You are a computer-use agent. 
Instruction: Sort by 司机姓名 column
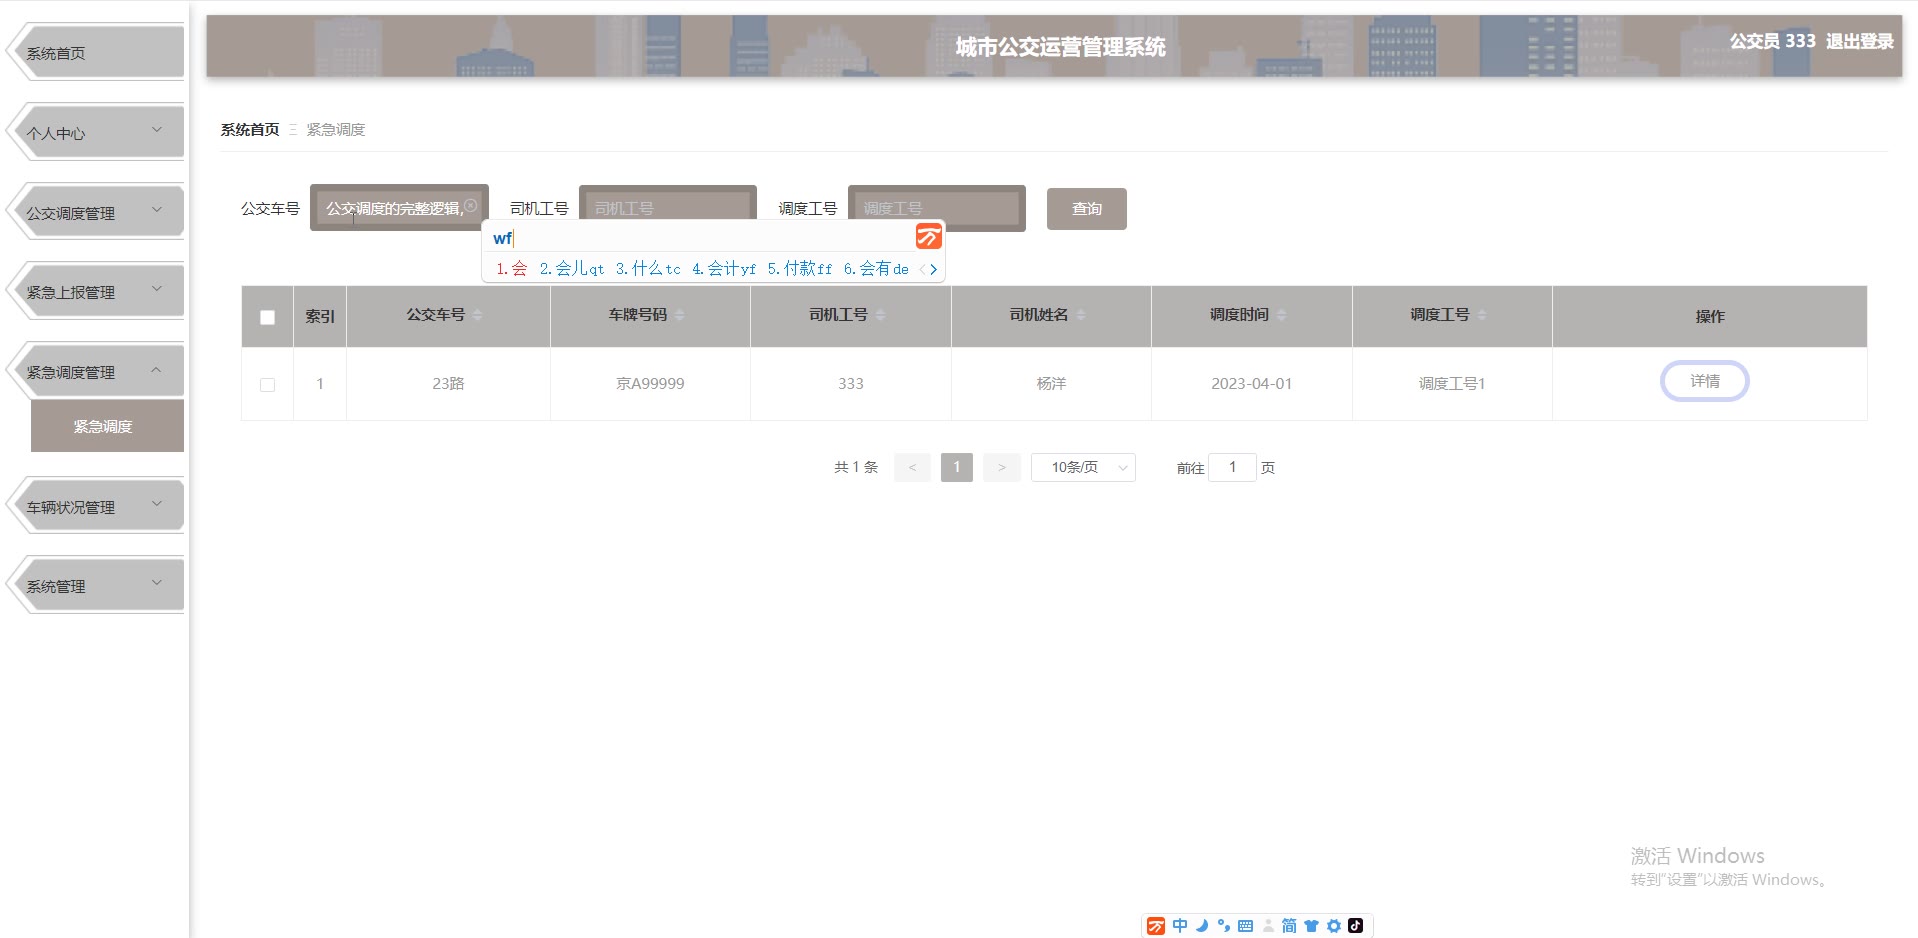tap(1081, 315)
